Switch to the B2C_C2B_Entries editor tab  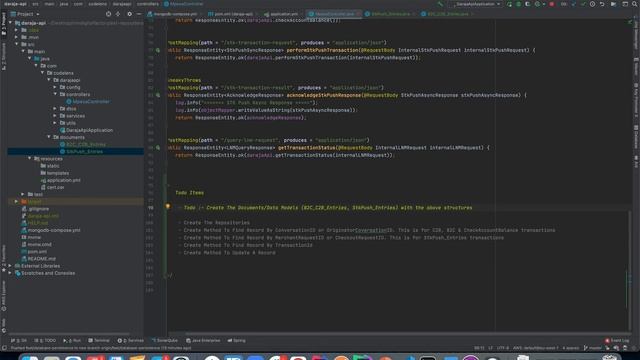click(447, 14)
